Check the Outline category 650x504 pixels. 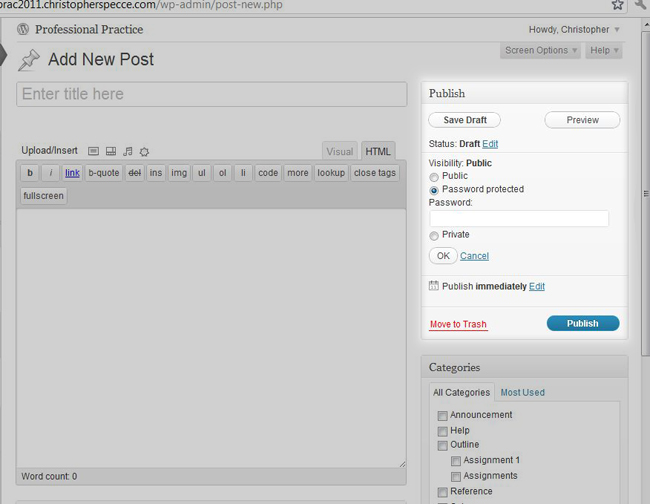pos(442,445)
